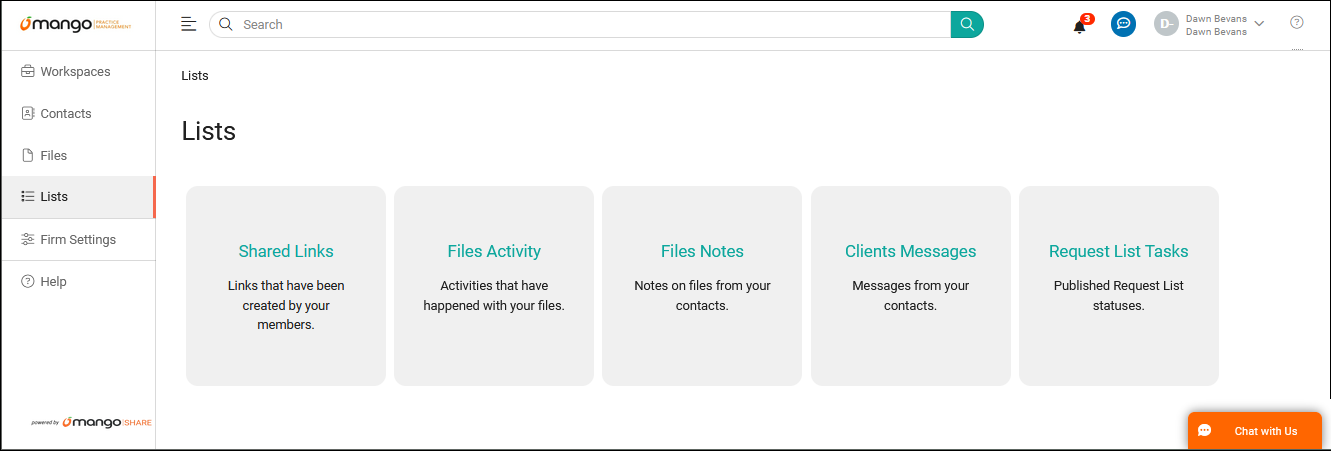Open notifications bell with red badge
1331x451 pixels.
click(x=1080, y=26)
